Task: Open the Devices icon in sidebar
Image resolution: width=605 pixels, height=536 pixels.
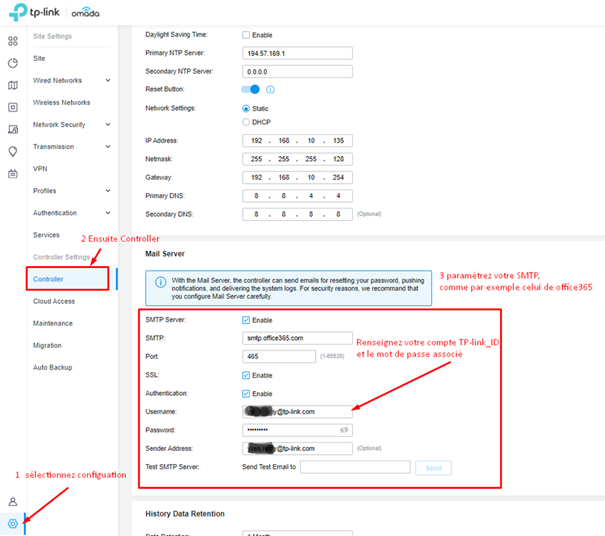Action: pos(13,107)
